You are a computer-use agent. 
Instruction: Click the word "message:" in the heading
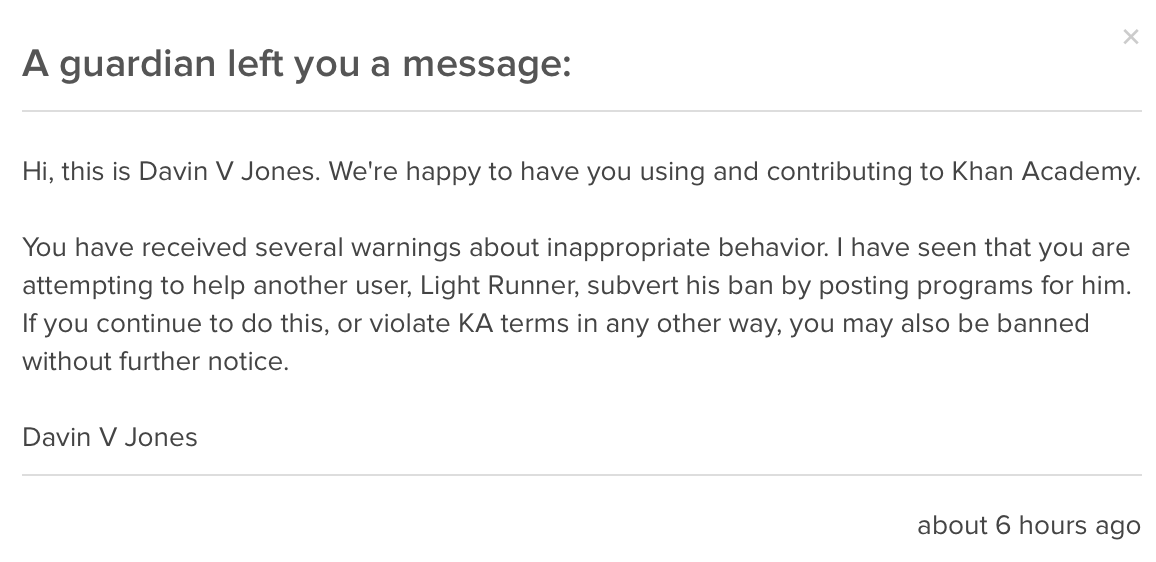pos(486,64)
